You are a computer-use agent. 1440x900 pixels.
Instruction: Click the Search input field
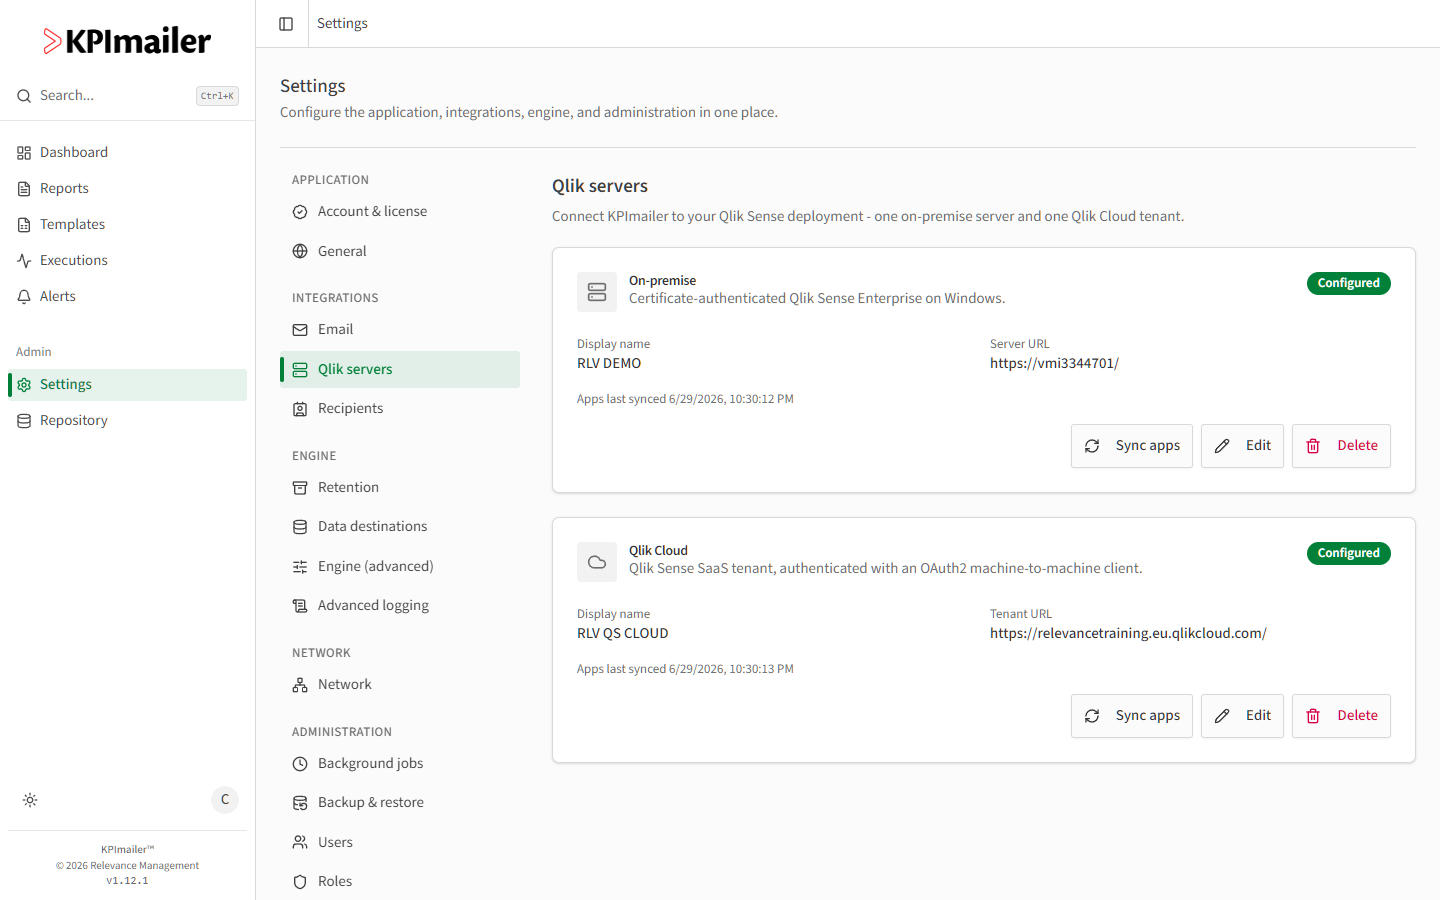[127, 96]
